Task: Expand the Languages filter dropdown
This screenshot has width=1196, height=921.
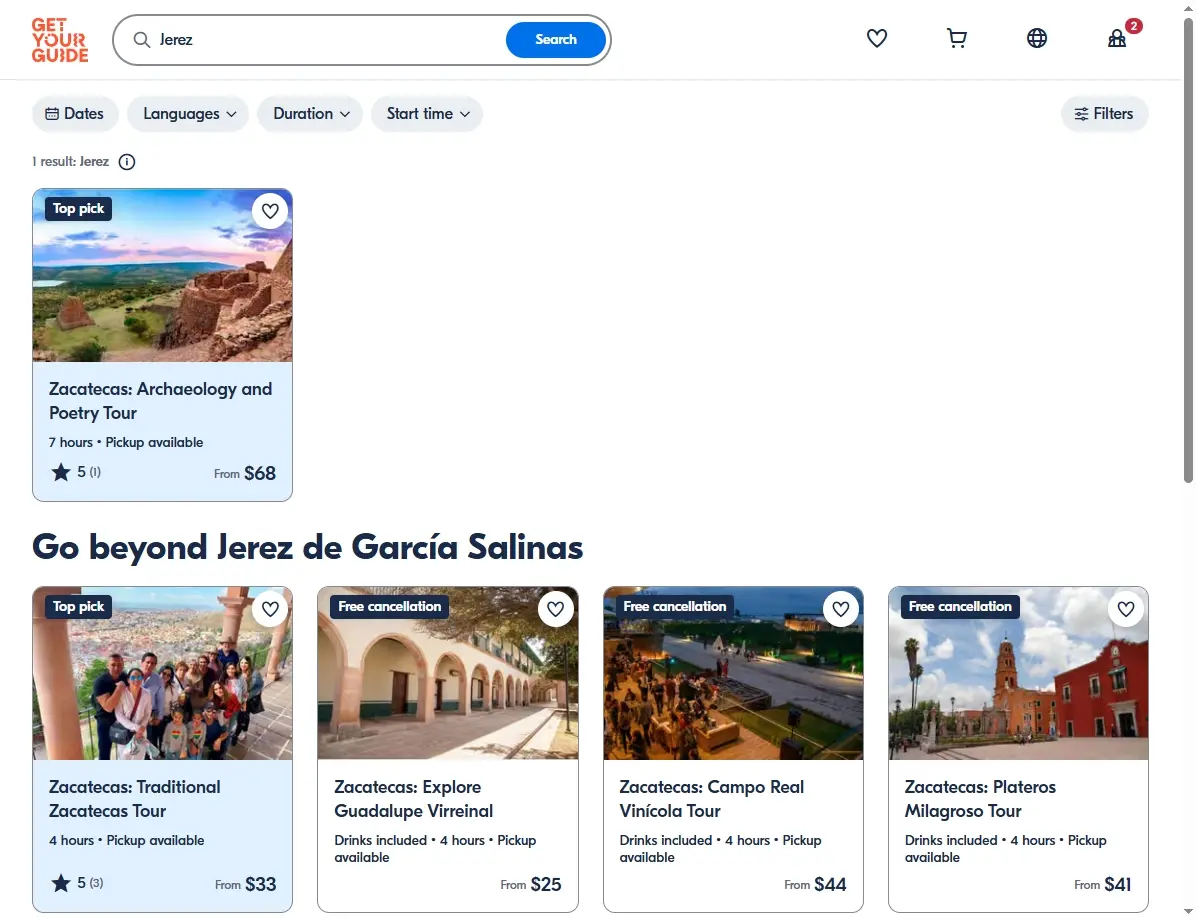Action: [x=188, y=114]
